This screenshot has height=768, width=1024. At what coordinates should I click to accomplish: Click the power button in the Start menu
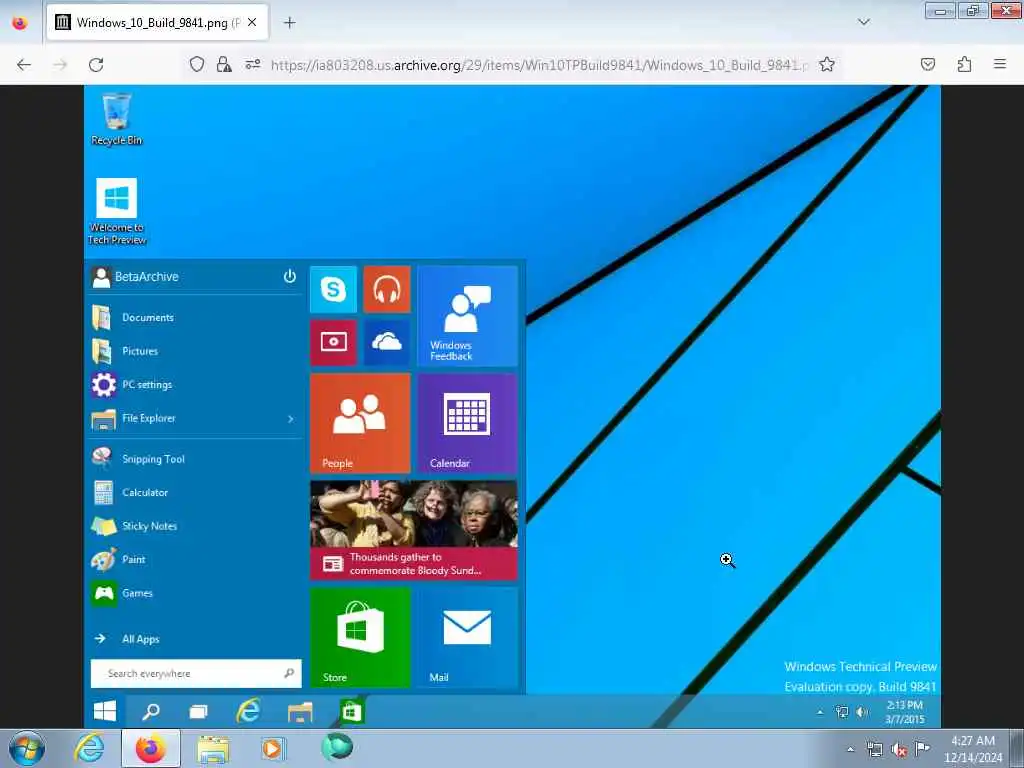coord(289,276)
